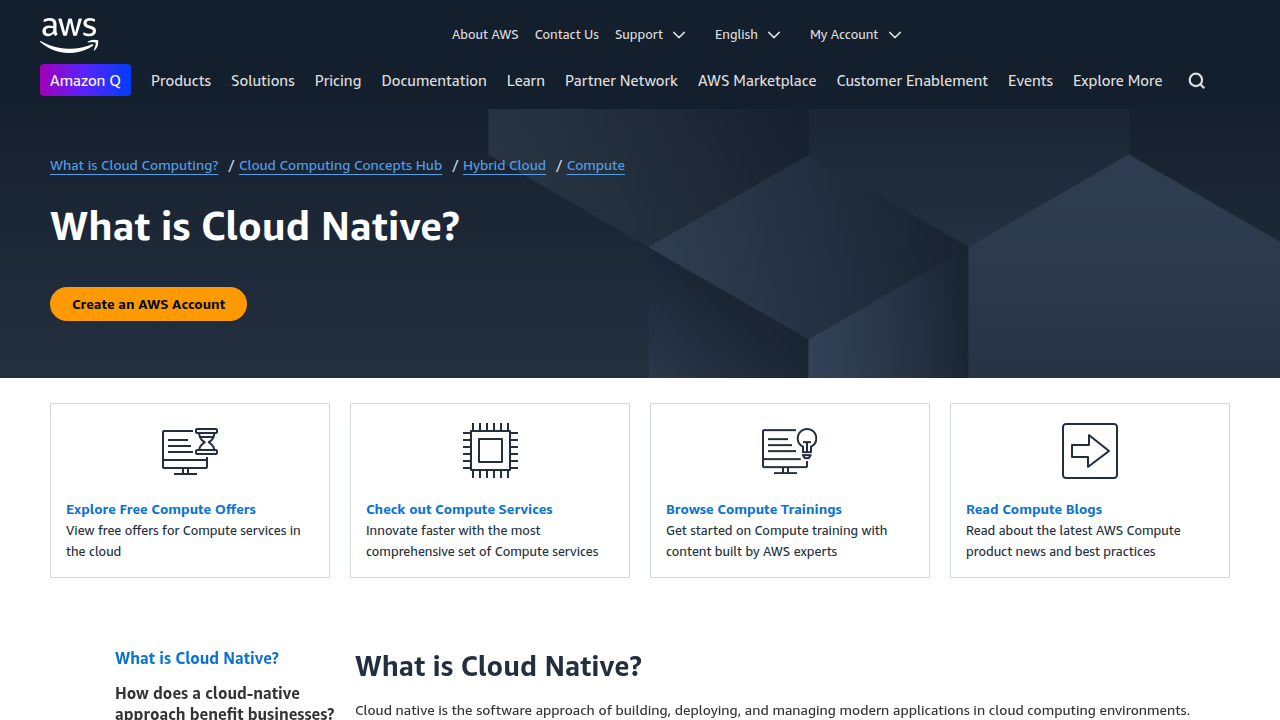Select Pricing in the navigation bar
Screen dimensions: 1280x720
338,81
